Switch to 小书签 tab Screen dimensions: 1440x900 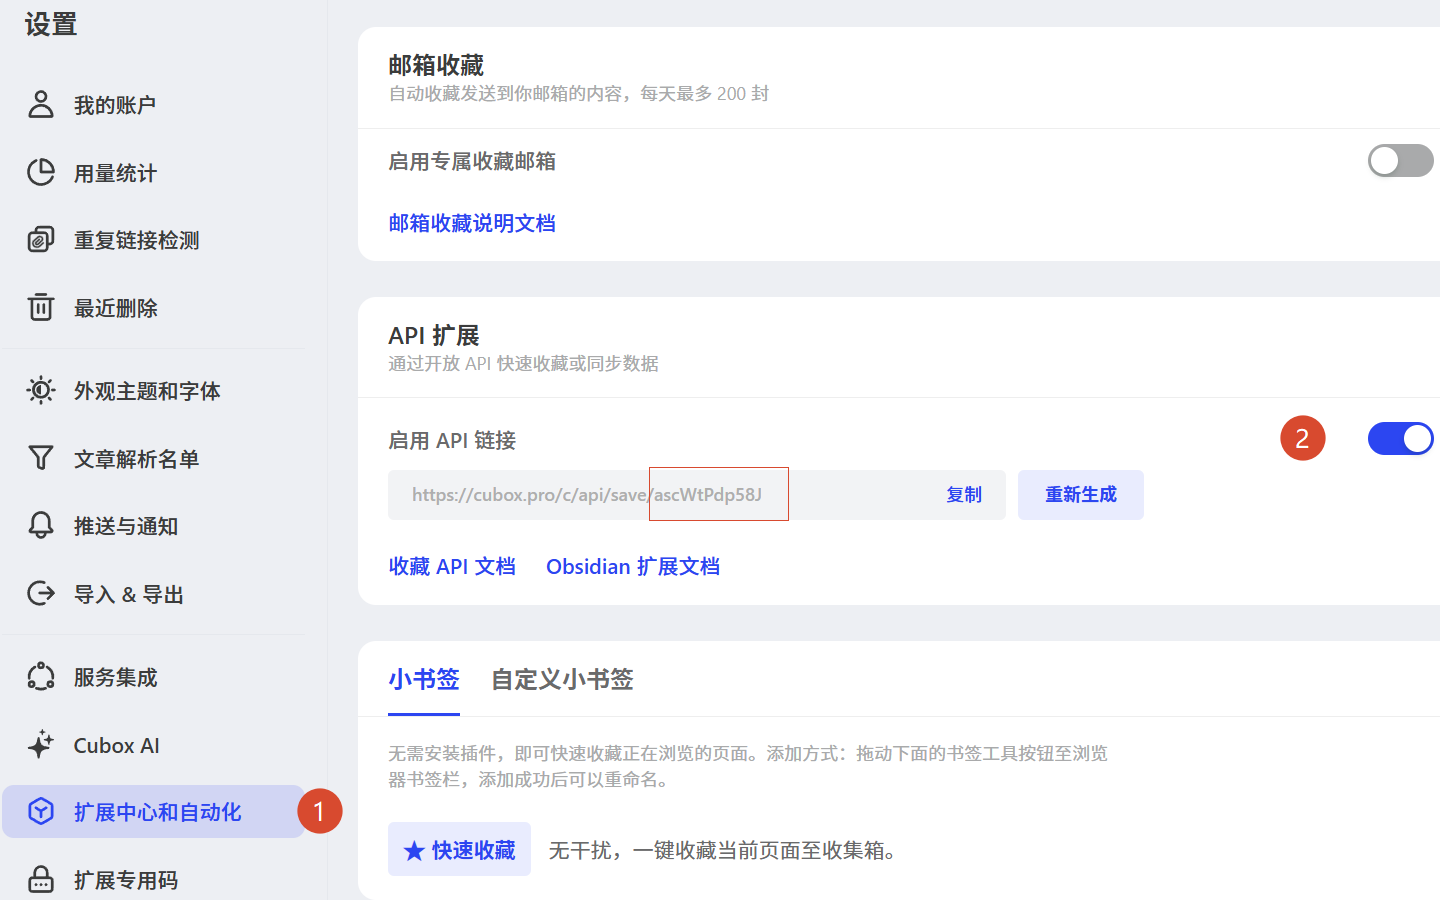(424, 679)
